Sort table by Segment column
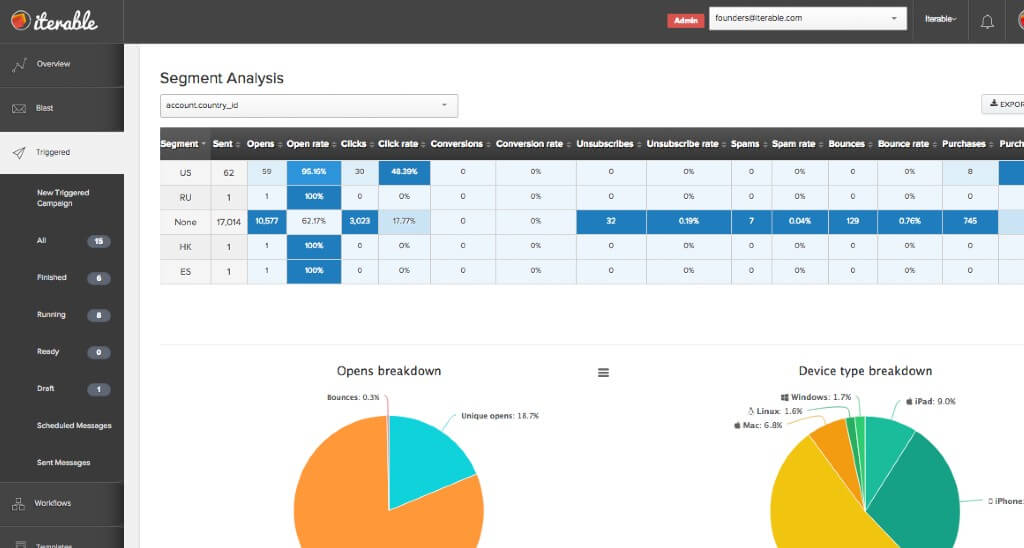Image resolution: width=1024 pixels, height=548 pixels. tap(185, 144)
